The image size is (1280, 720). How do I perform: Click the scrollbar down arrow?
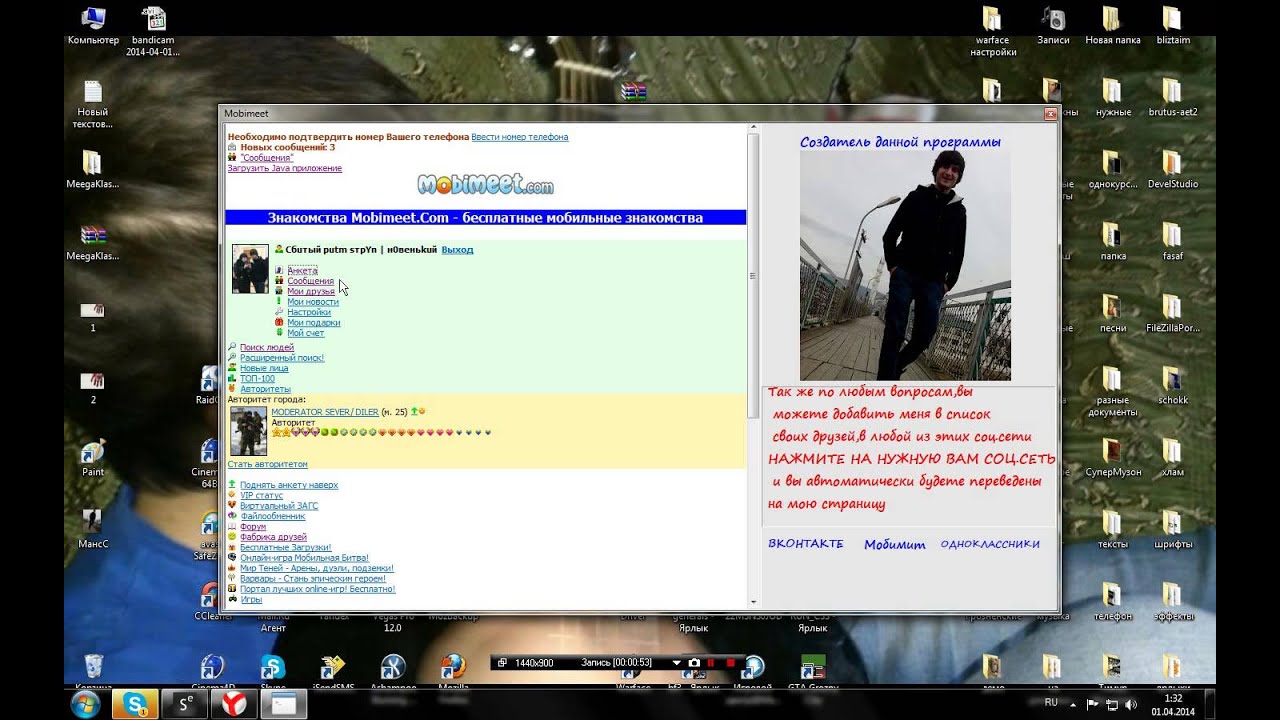752,602
